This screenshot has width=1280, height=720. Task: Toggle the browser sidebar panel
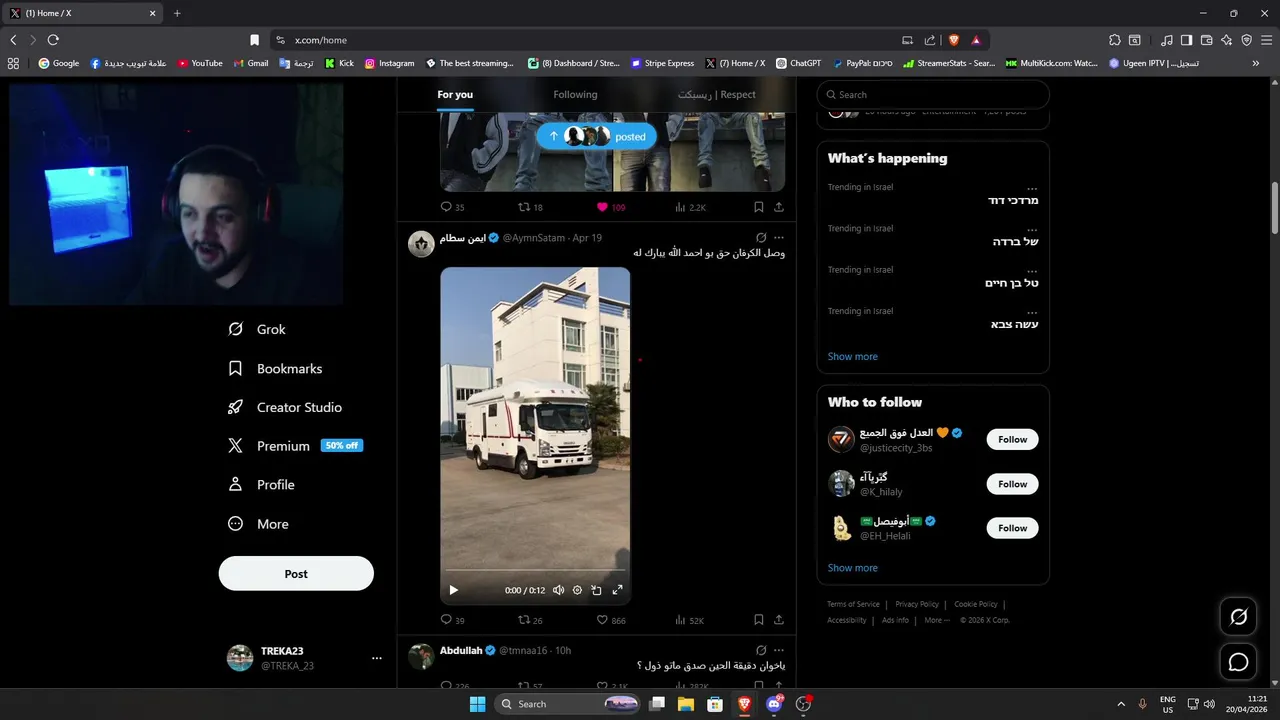pyautogui.click(x=1186, y=40)
